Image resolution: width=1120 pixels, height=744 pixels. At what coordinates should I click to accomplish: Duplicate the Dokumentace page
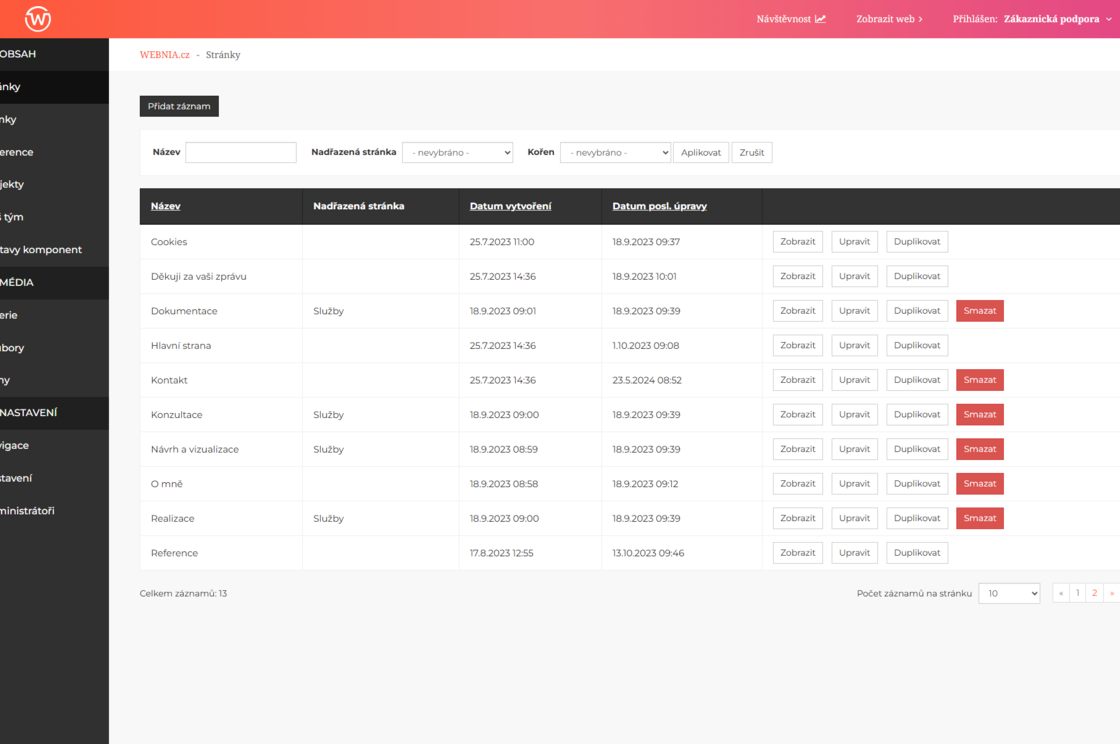pyautogui.click(x=916, y=311)
